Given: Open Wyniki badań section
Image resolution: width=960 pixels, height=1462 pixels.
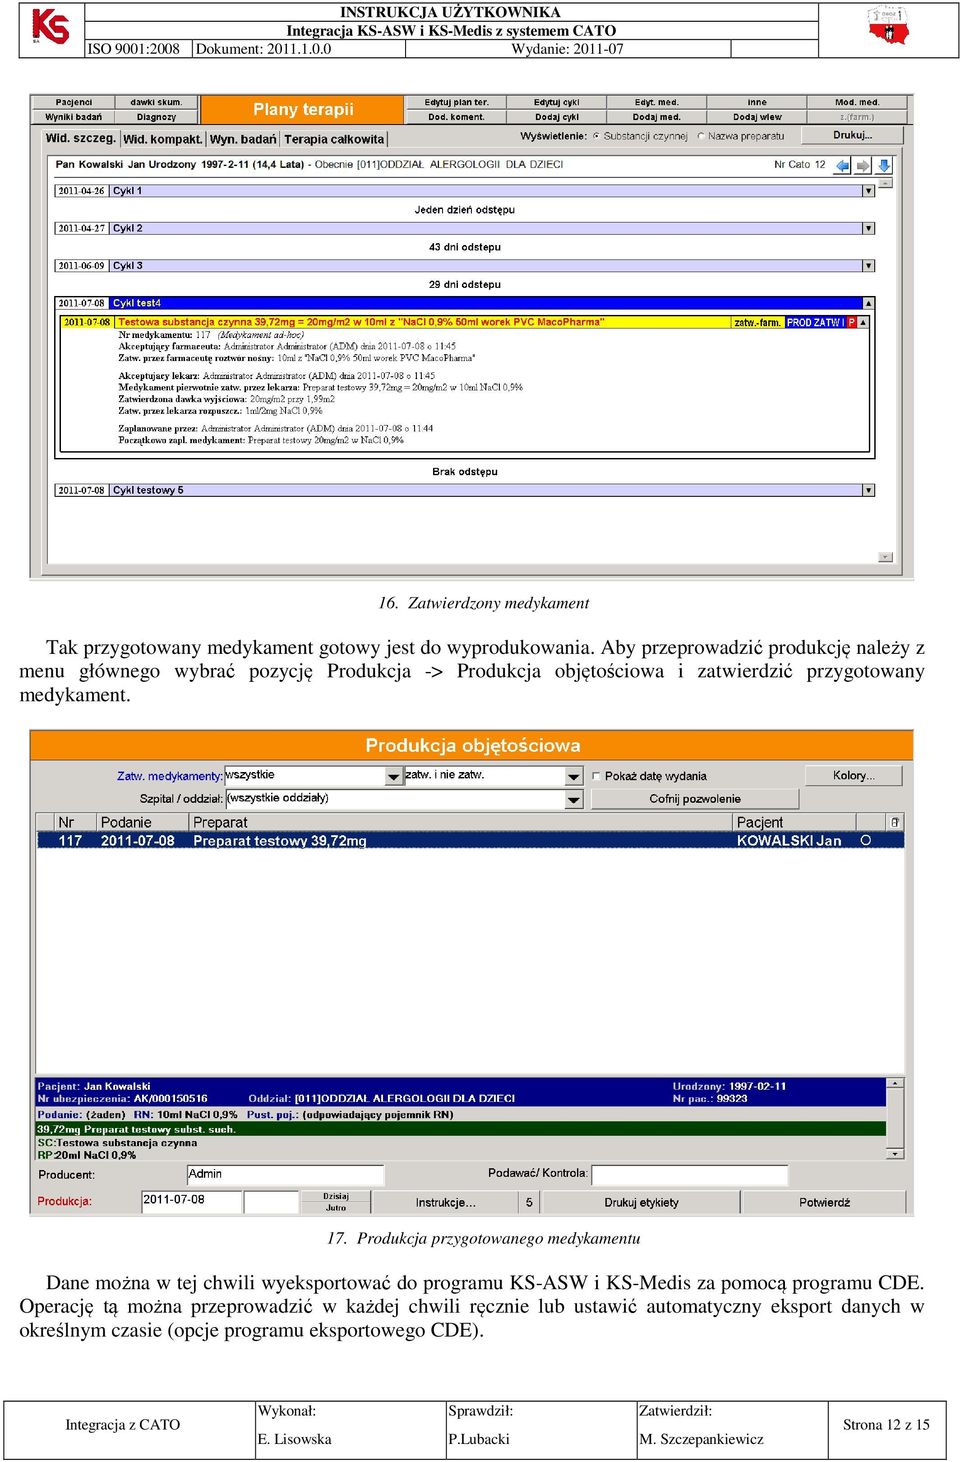Looking at the screenshot, I should (x=74, y=117).
